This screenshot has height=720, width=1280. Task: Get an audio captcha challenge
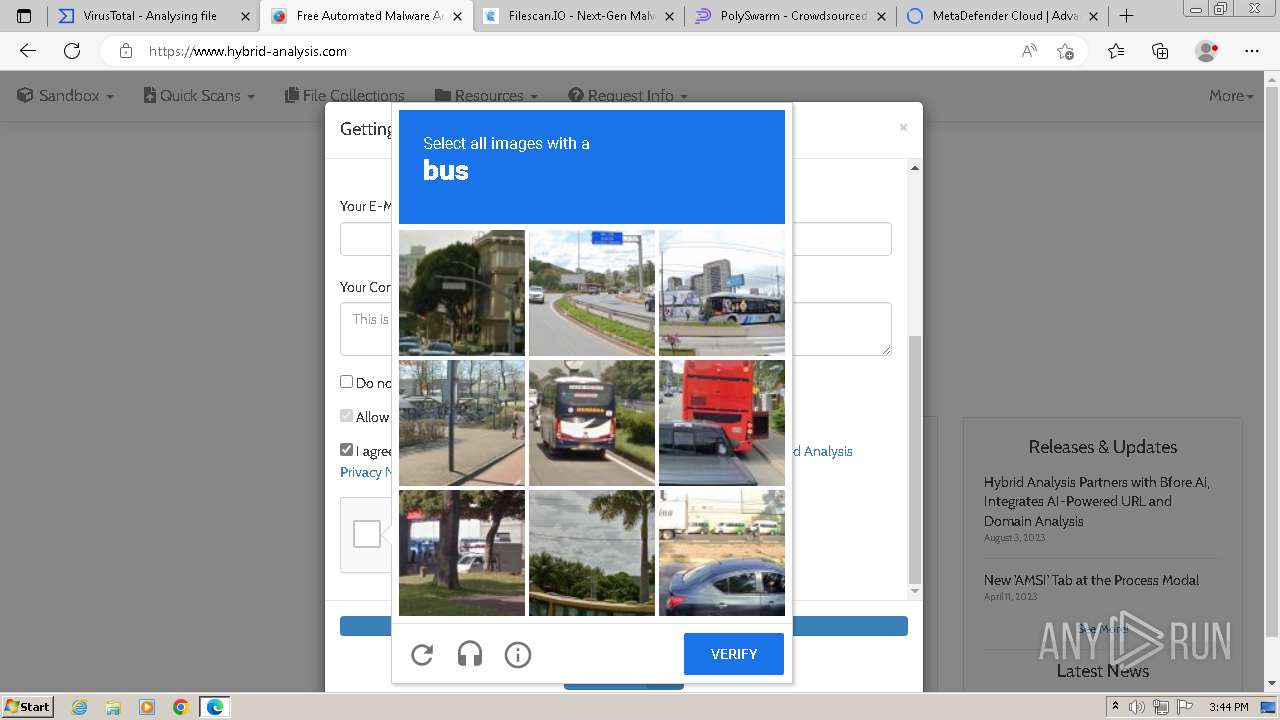tap(470, 655)
